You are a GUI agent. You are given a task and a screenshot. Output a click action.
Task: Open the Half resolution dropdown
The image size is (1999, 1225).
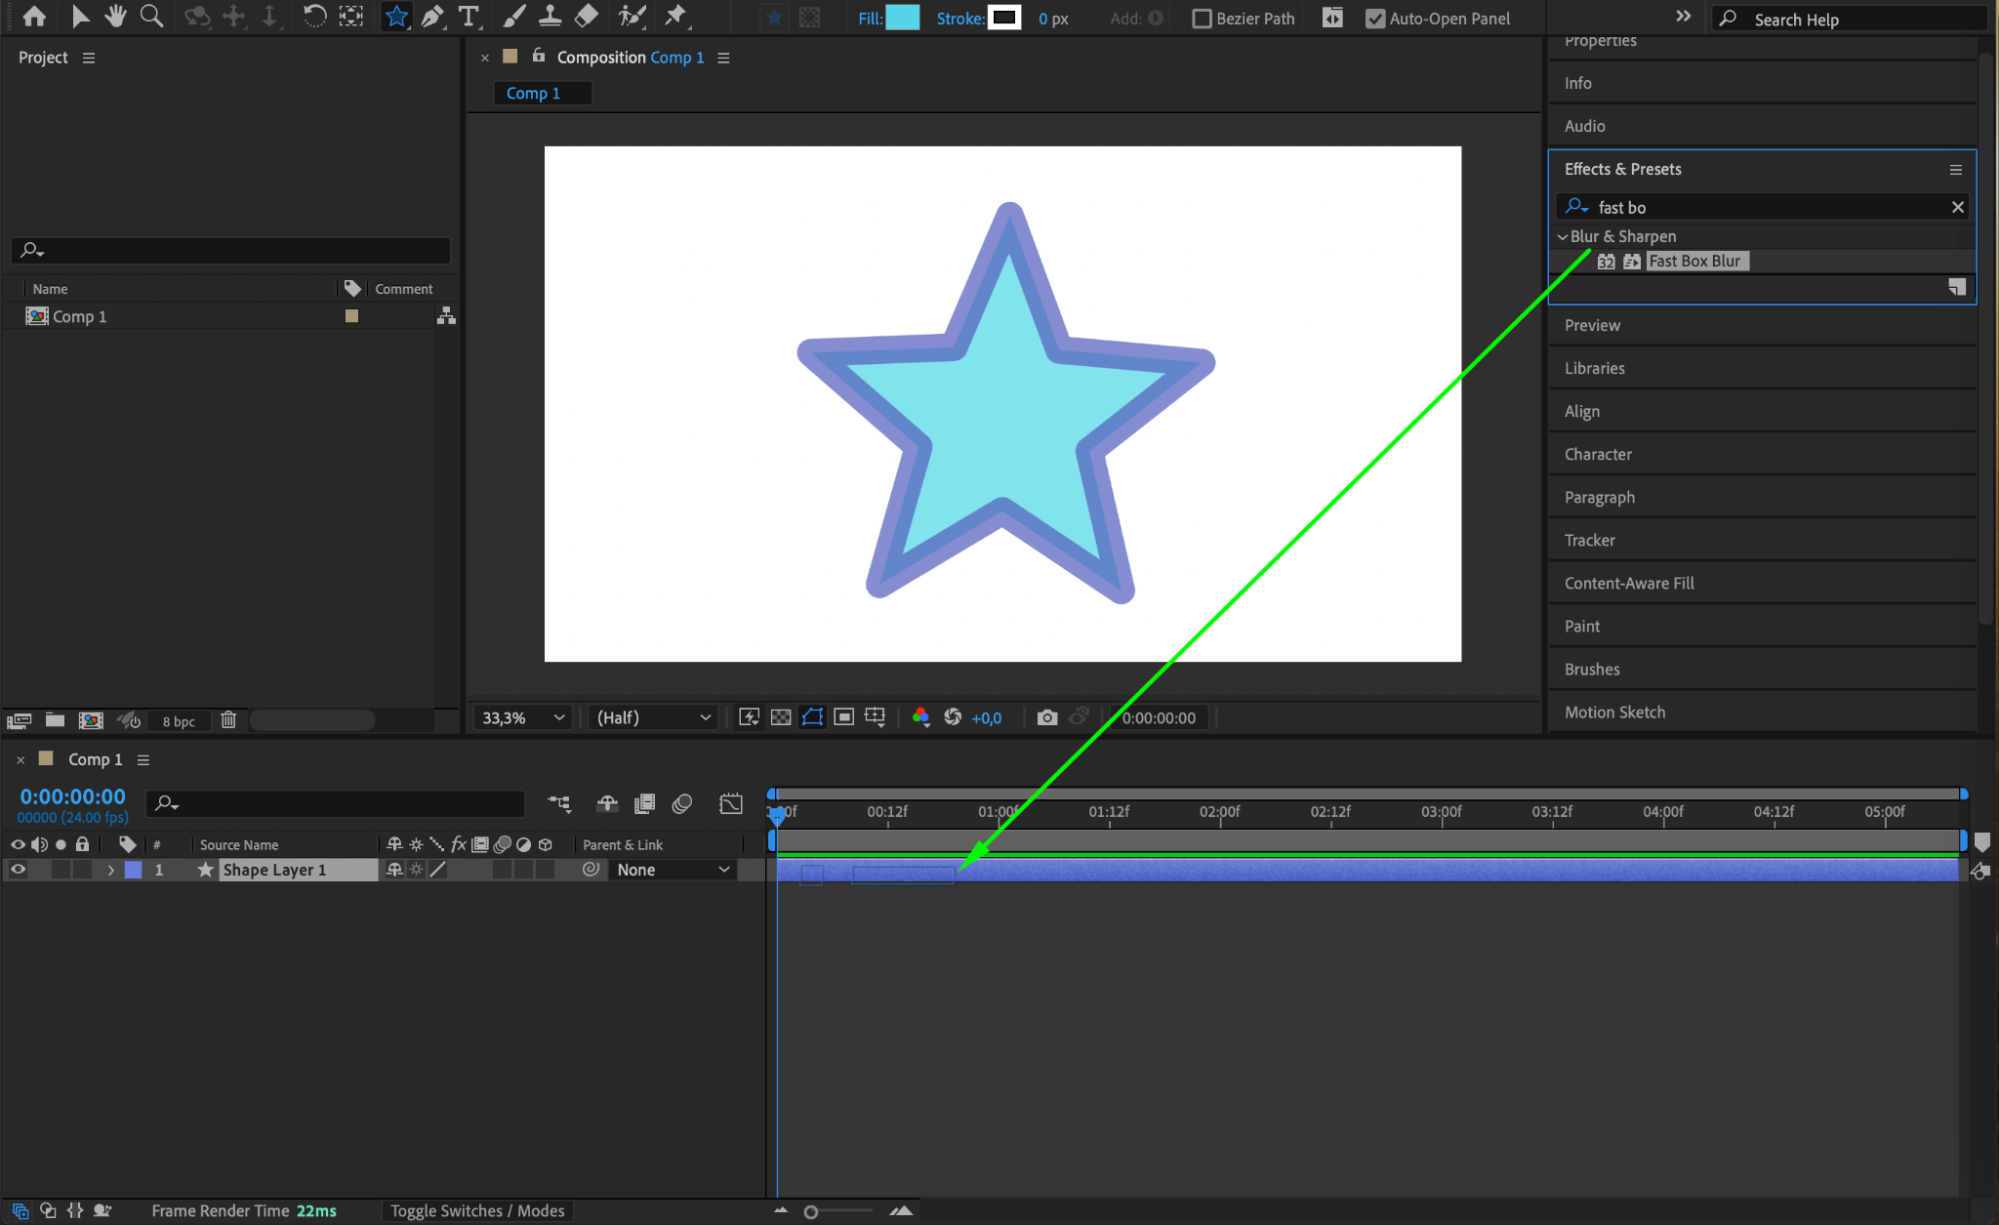click(653, 717)
